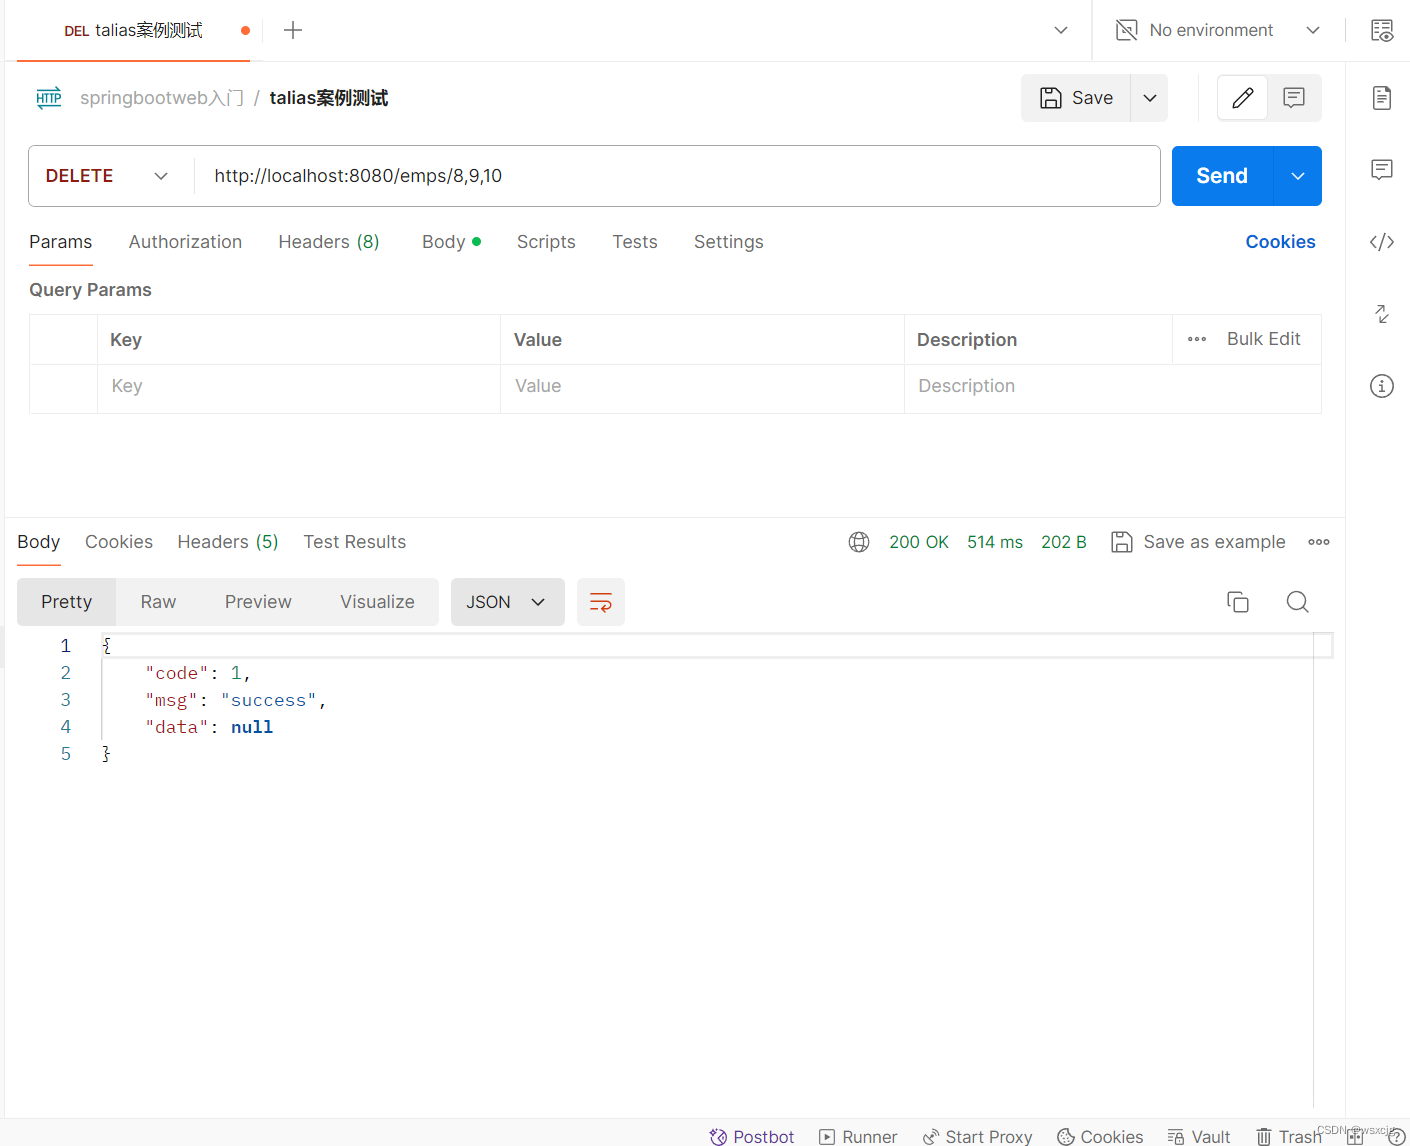1410x1146 pixels.
Task: Switch to Scripts tab
Action: (546, 242)
